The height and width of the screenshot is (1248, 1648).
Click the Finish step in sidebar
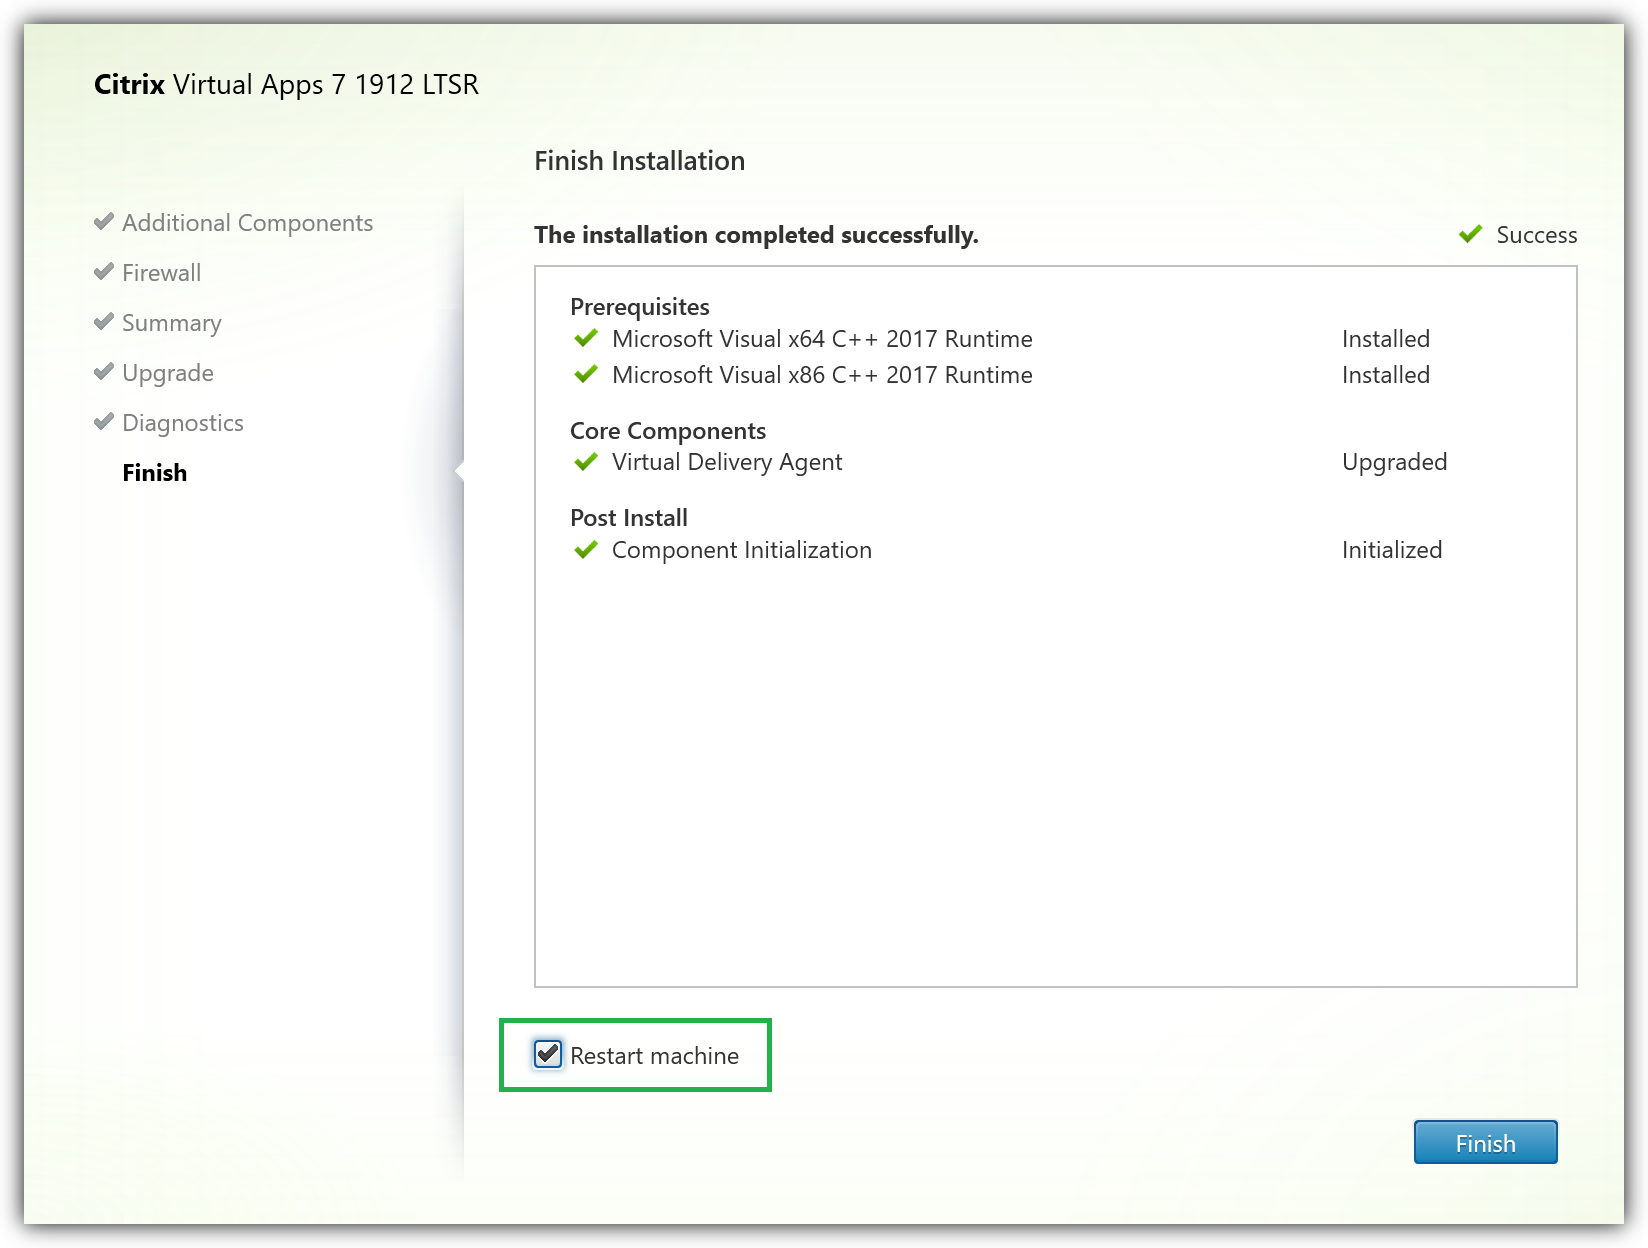[x=154, y=473]
